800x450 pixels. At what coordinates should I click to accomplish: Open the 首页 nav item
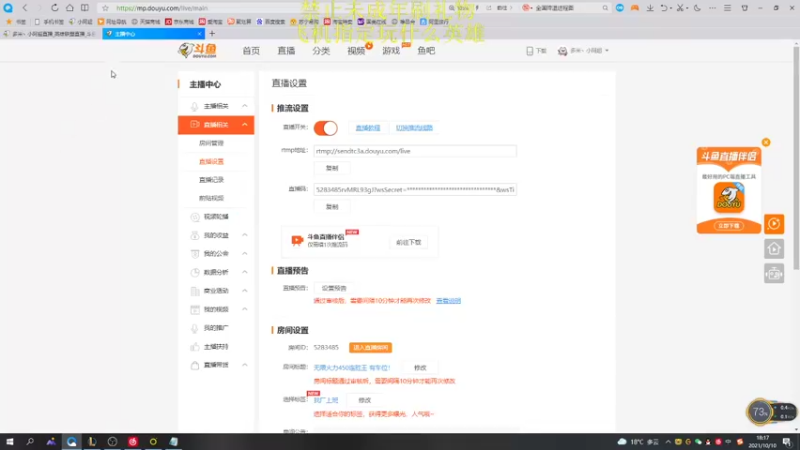[251, 51]
